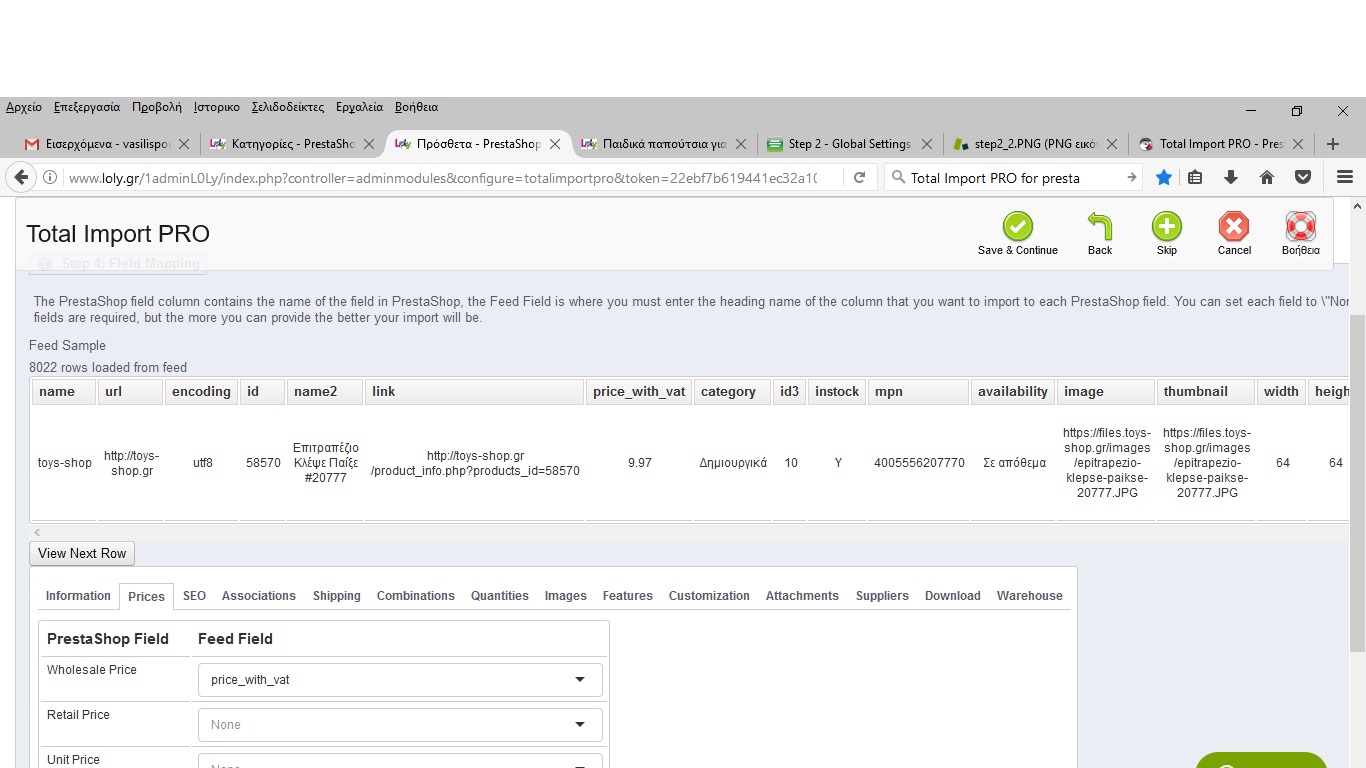The width and height of the screenshot is (1366, 768).
Task: Close the step2_2.PNG tab
Action: pyautogui.click(x=1113, y=144)
